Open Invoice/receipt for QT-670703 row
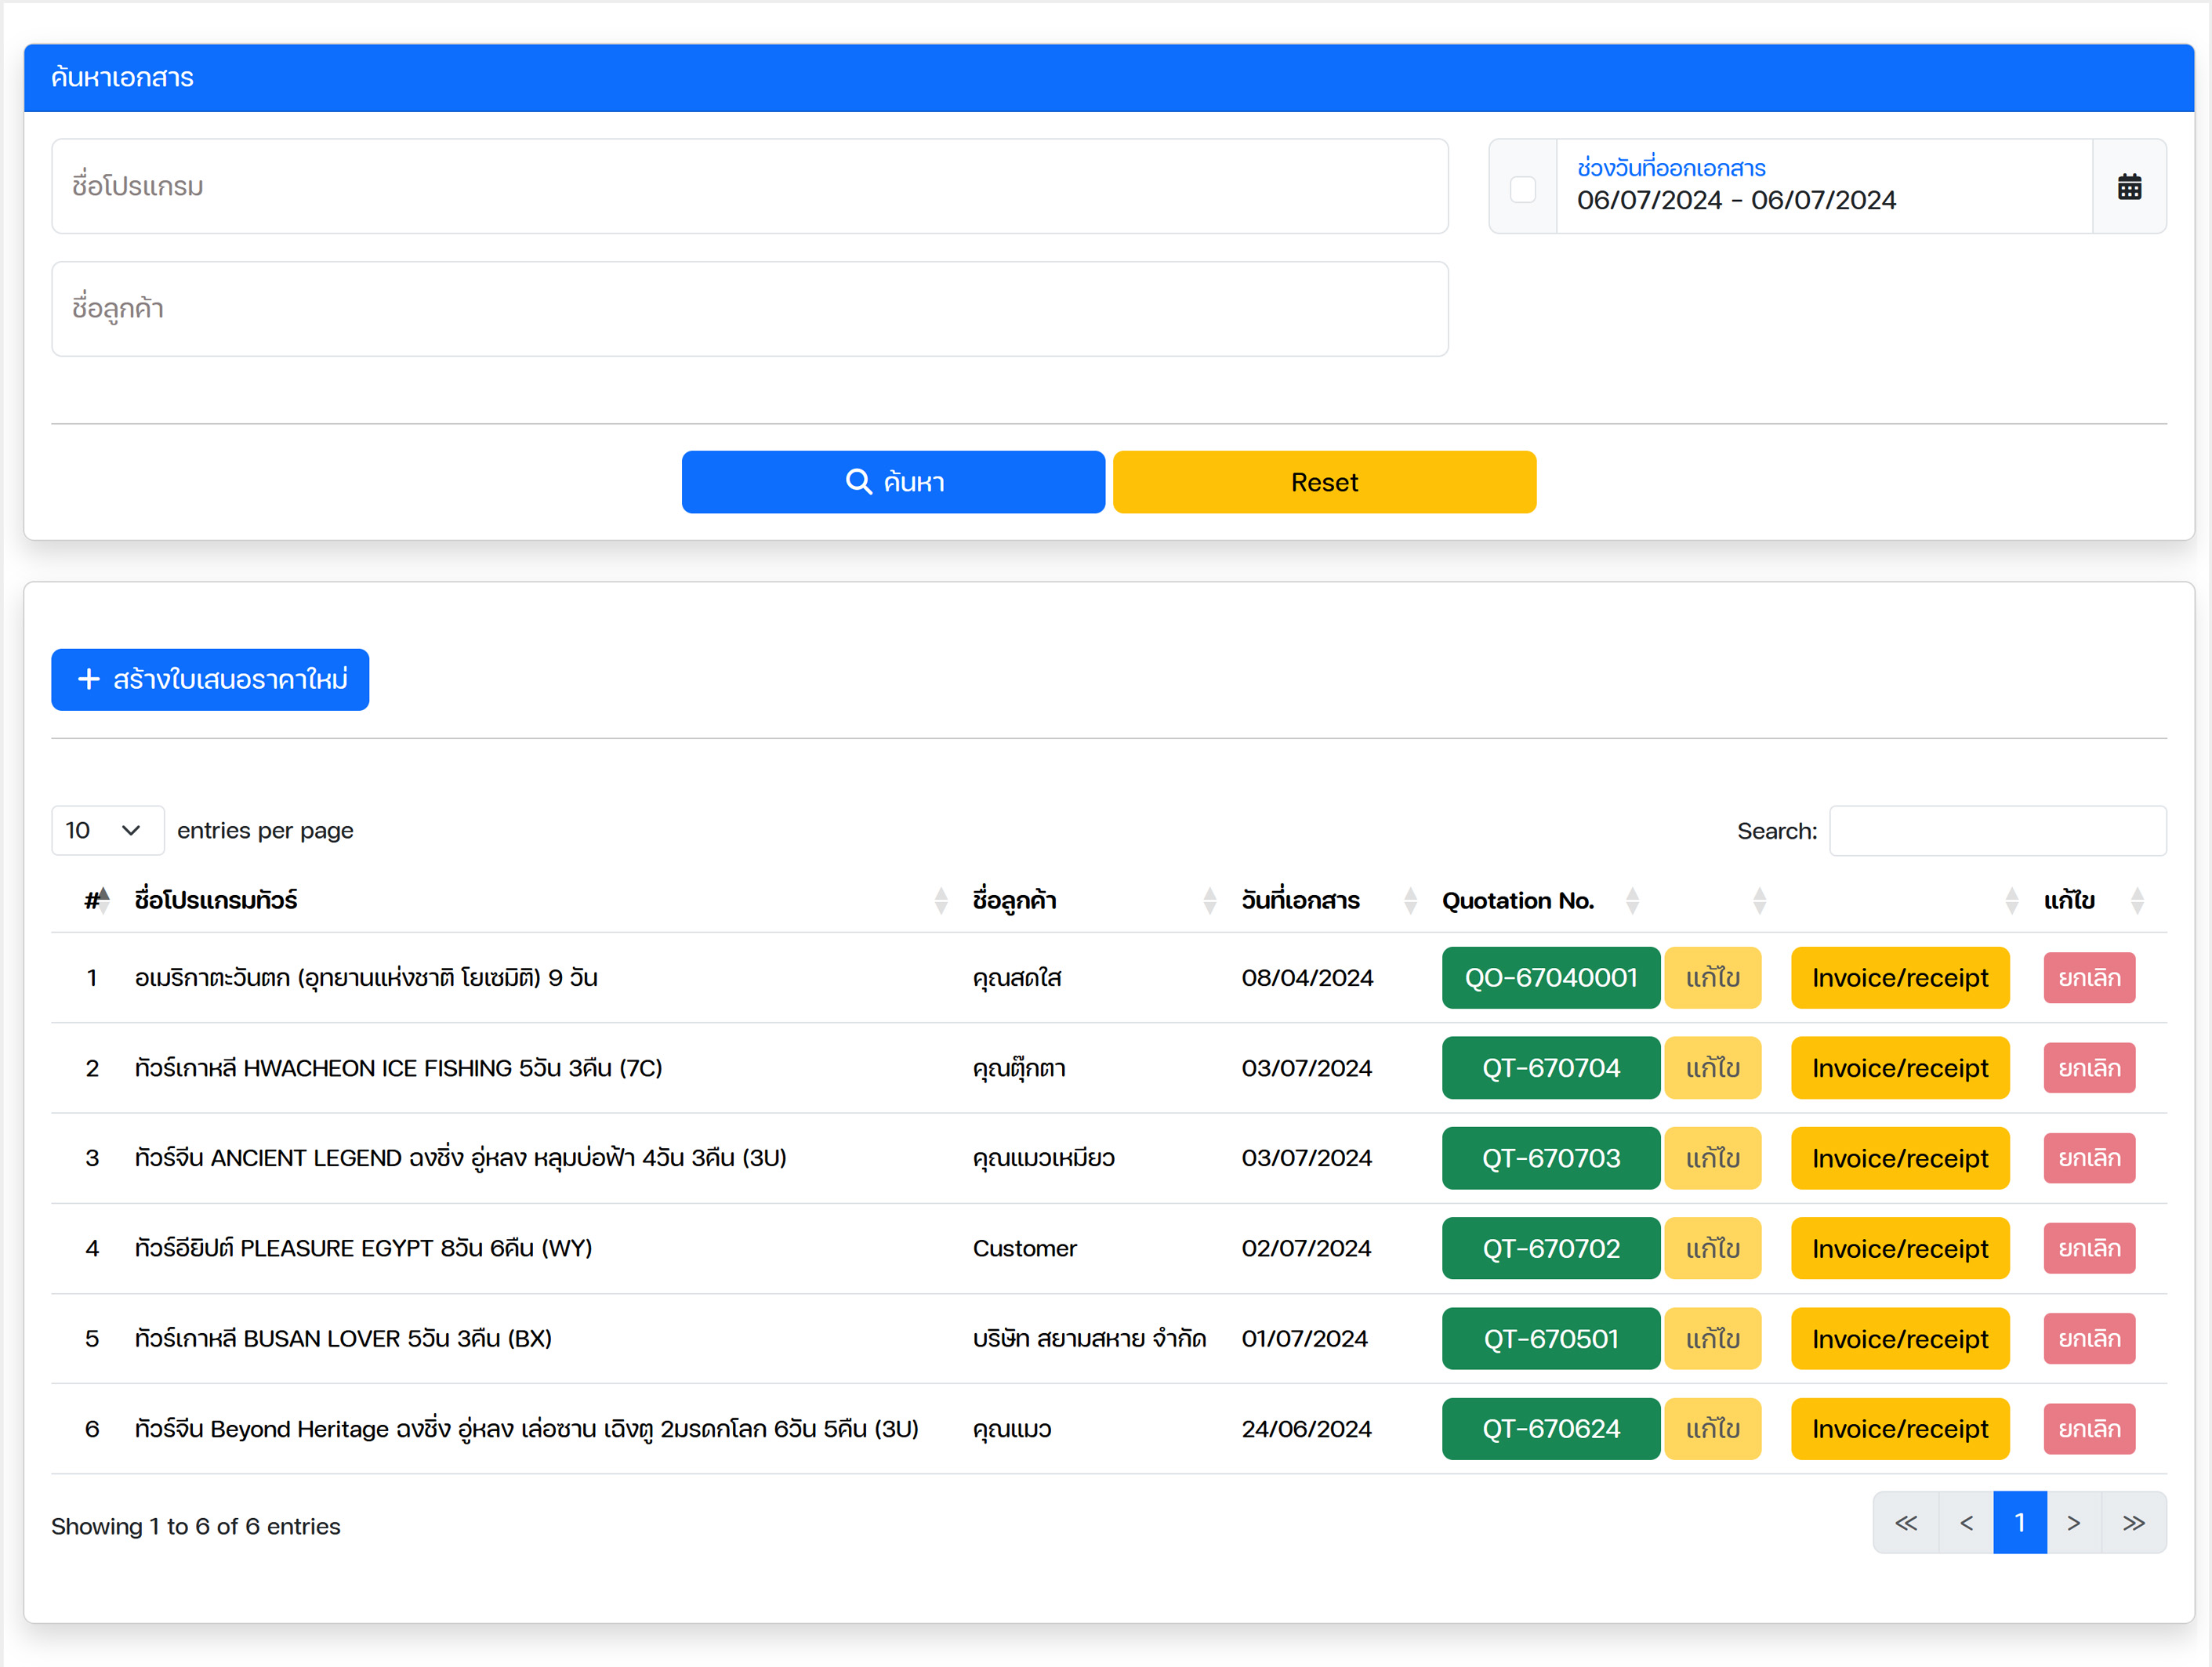 tap(1900, 1158)
